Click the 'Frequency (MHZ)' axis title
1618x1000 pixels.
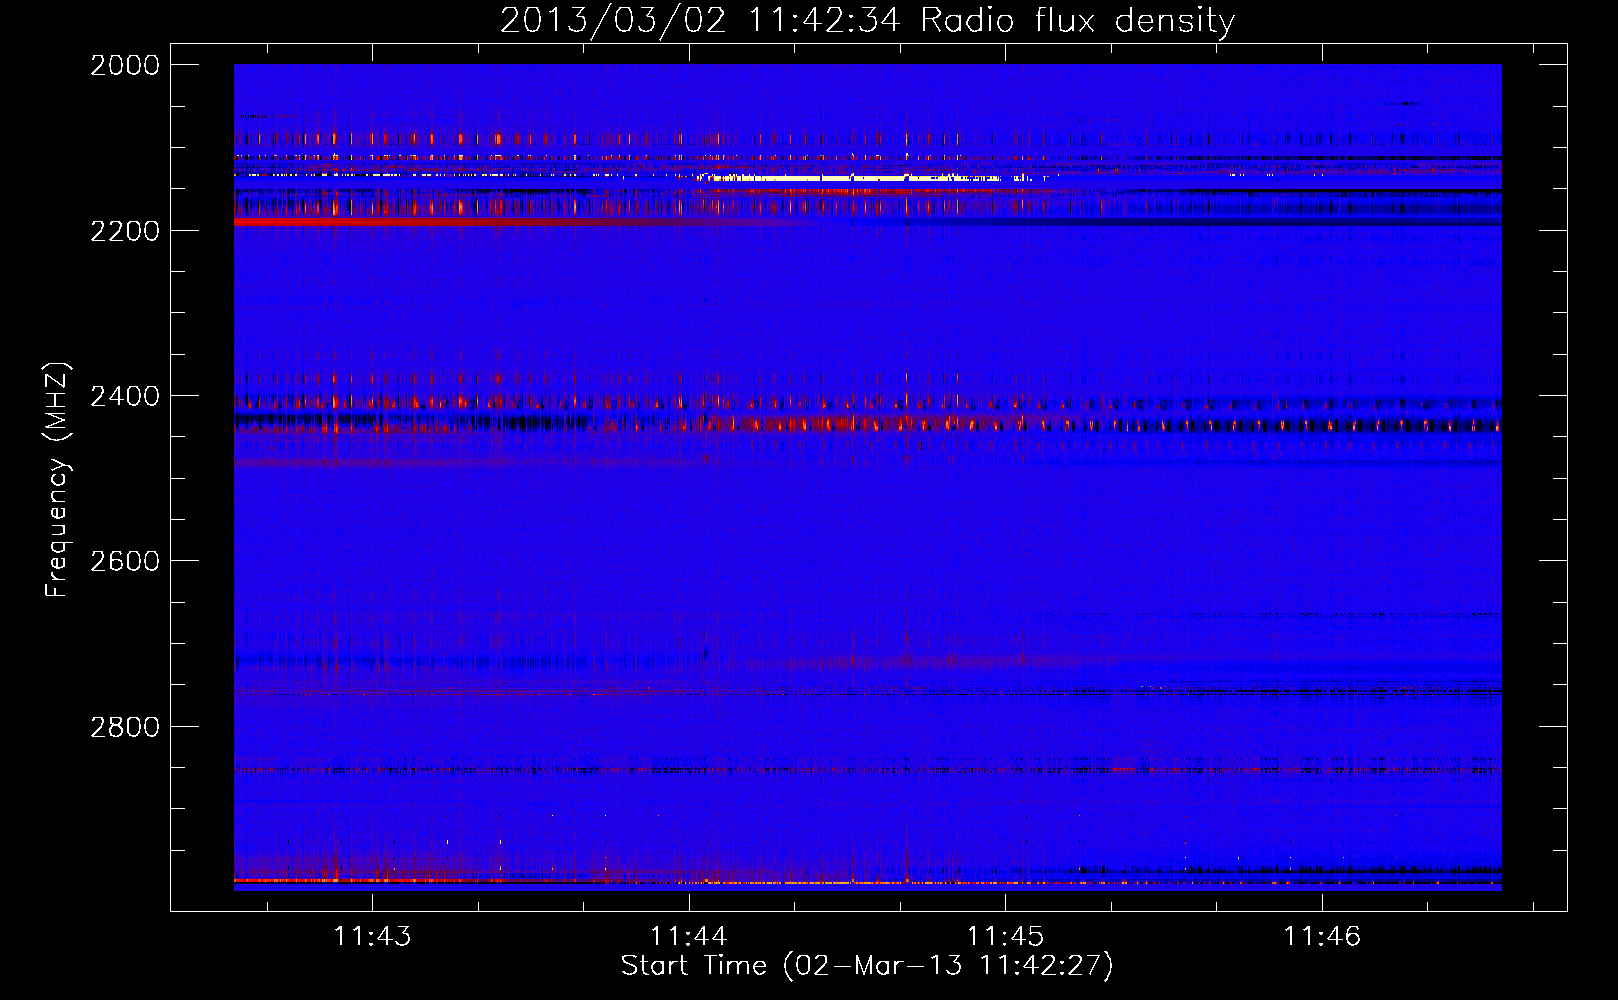(x=57, y=480)
